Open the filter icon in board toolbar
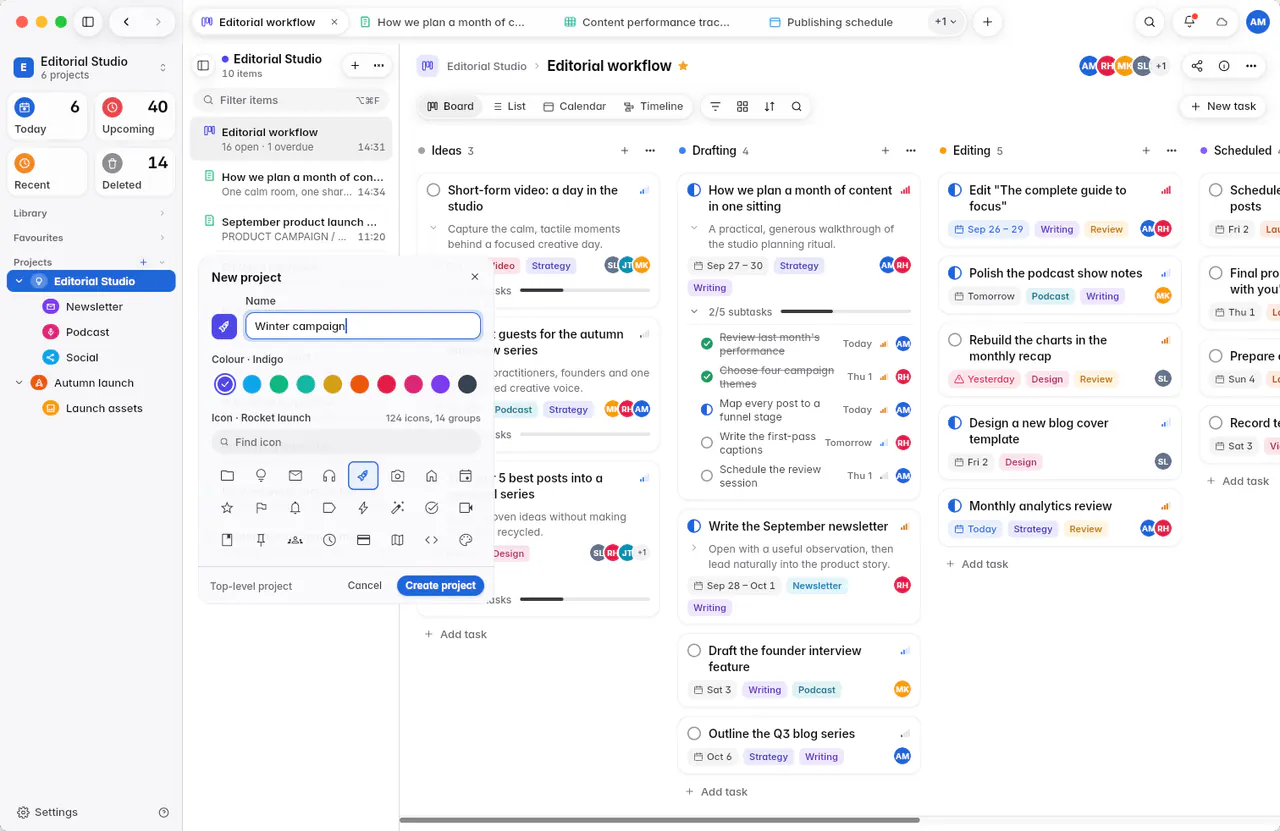The width and height of the screenshot is (1280, 831). (x=715, y=106)
